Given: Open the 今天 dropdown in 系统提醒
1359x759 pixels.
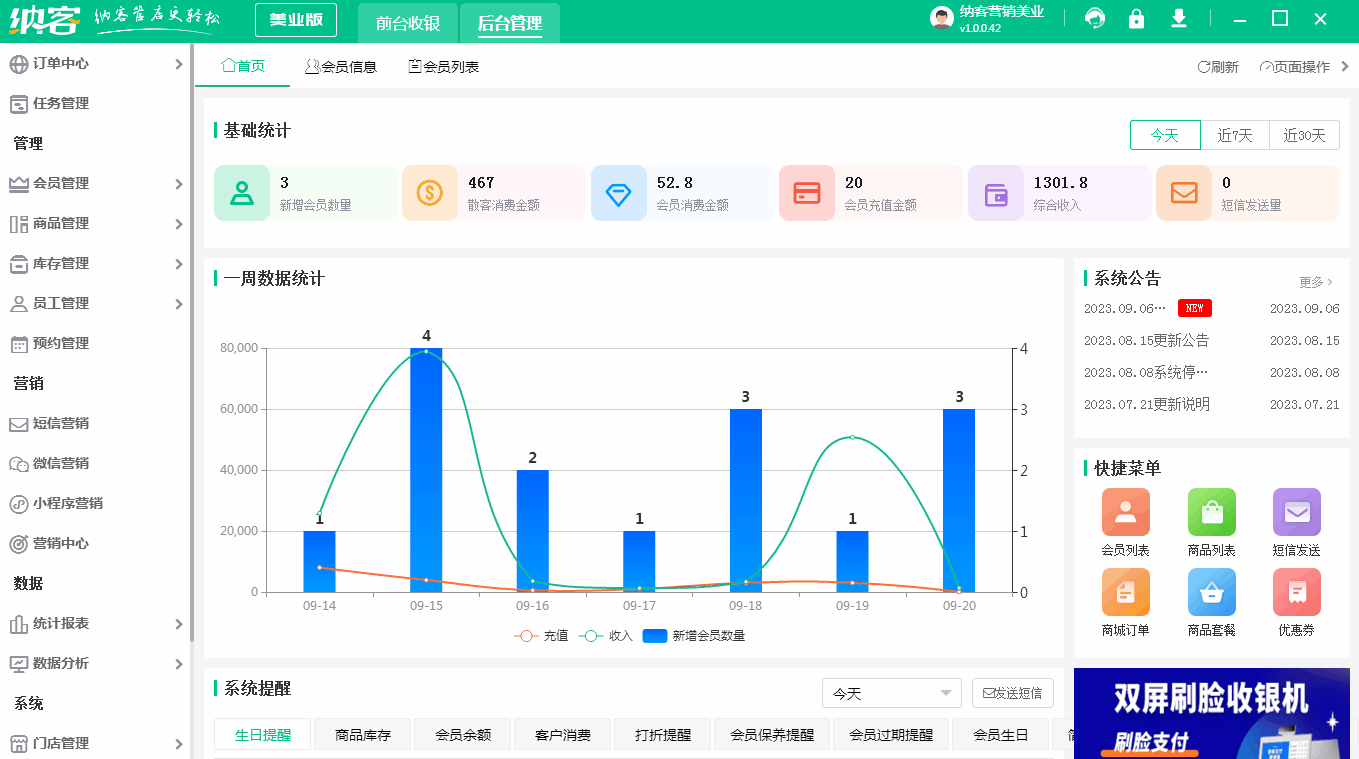Looking at the screenshot, I should pyautogui.click(x=890, y=692).
